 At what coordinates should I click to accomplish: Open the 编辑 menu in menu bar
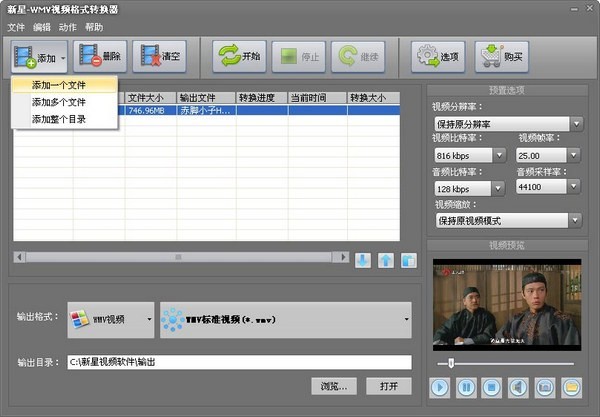click(42, 27)
